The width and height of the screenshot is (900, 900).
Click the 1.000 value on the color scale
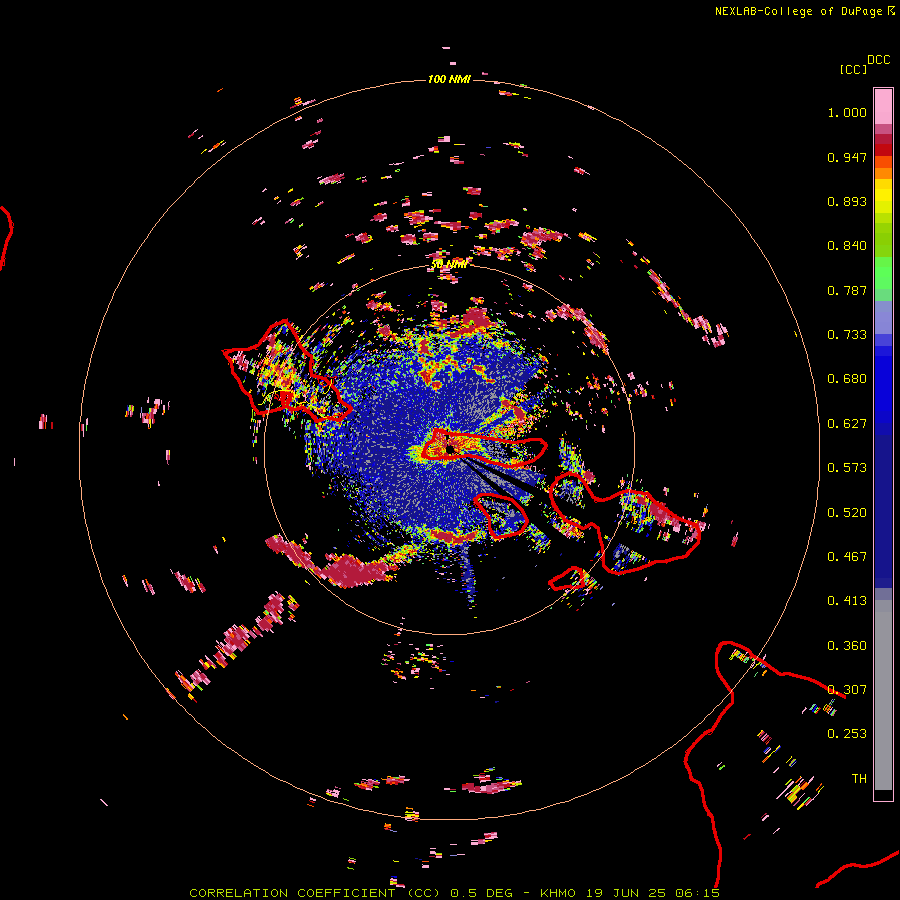pos(847,112)
